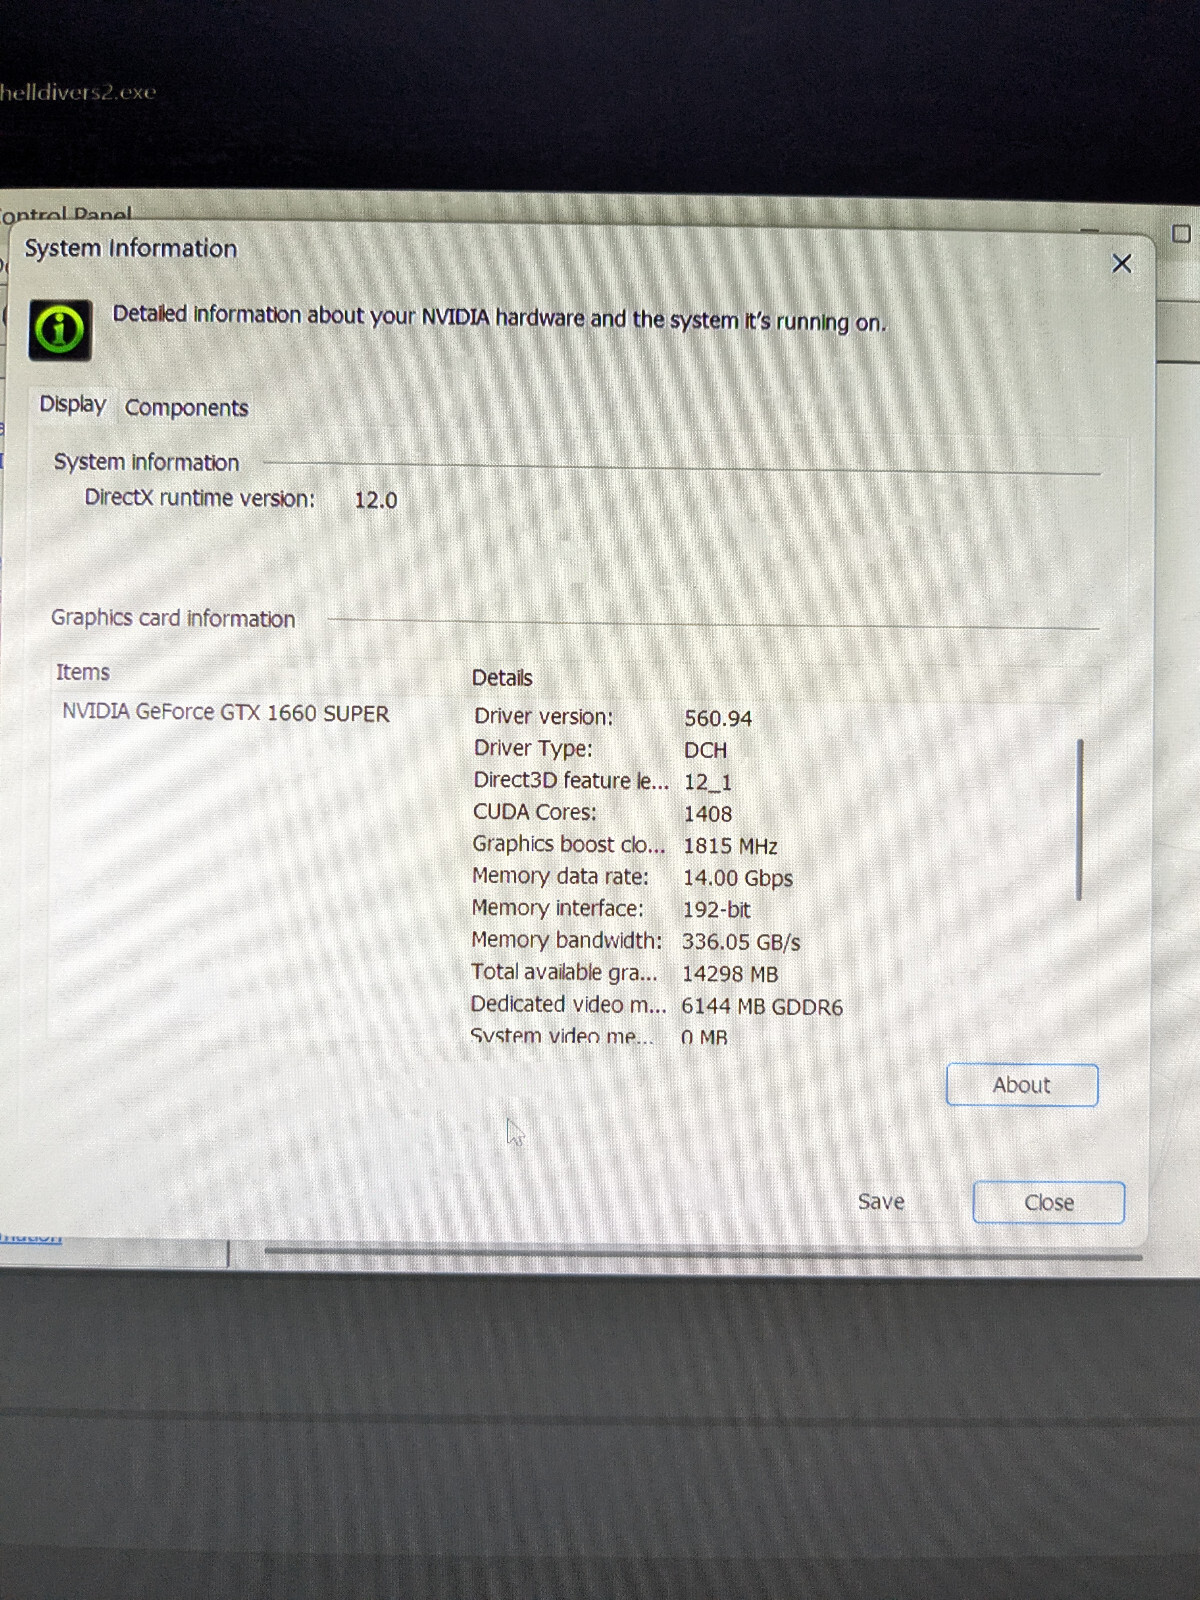The width and height of the screenshot is (1200, 1600).
Task: Click Memory interface value 192-bit
Action: pyautogui.click(x=716, y=910)
